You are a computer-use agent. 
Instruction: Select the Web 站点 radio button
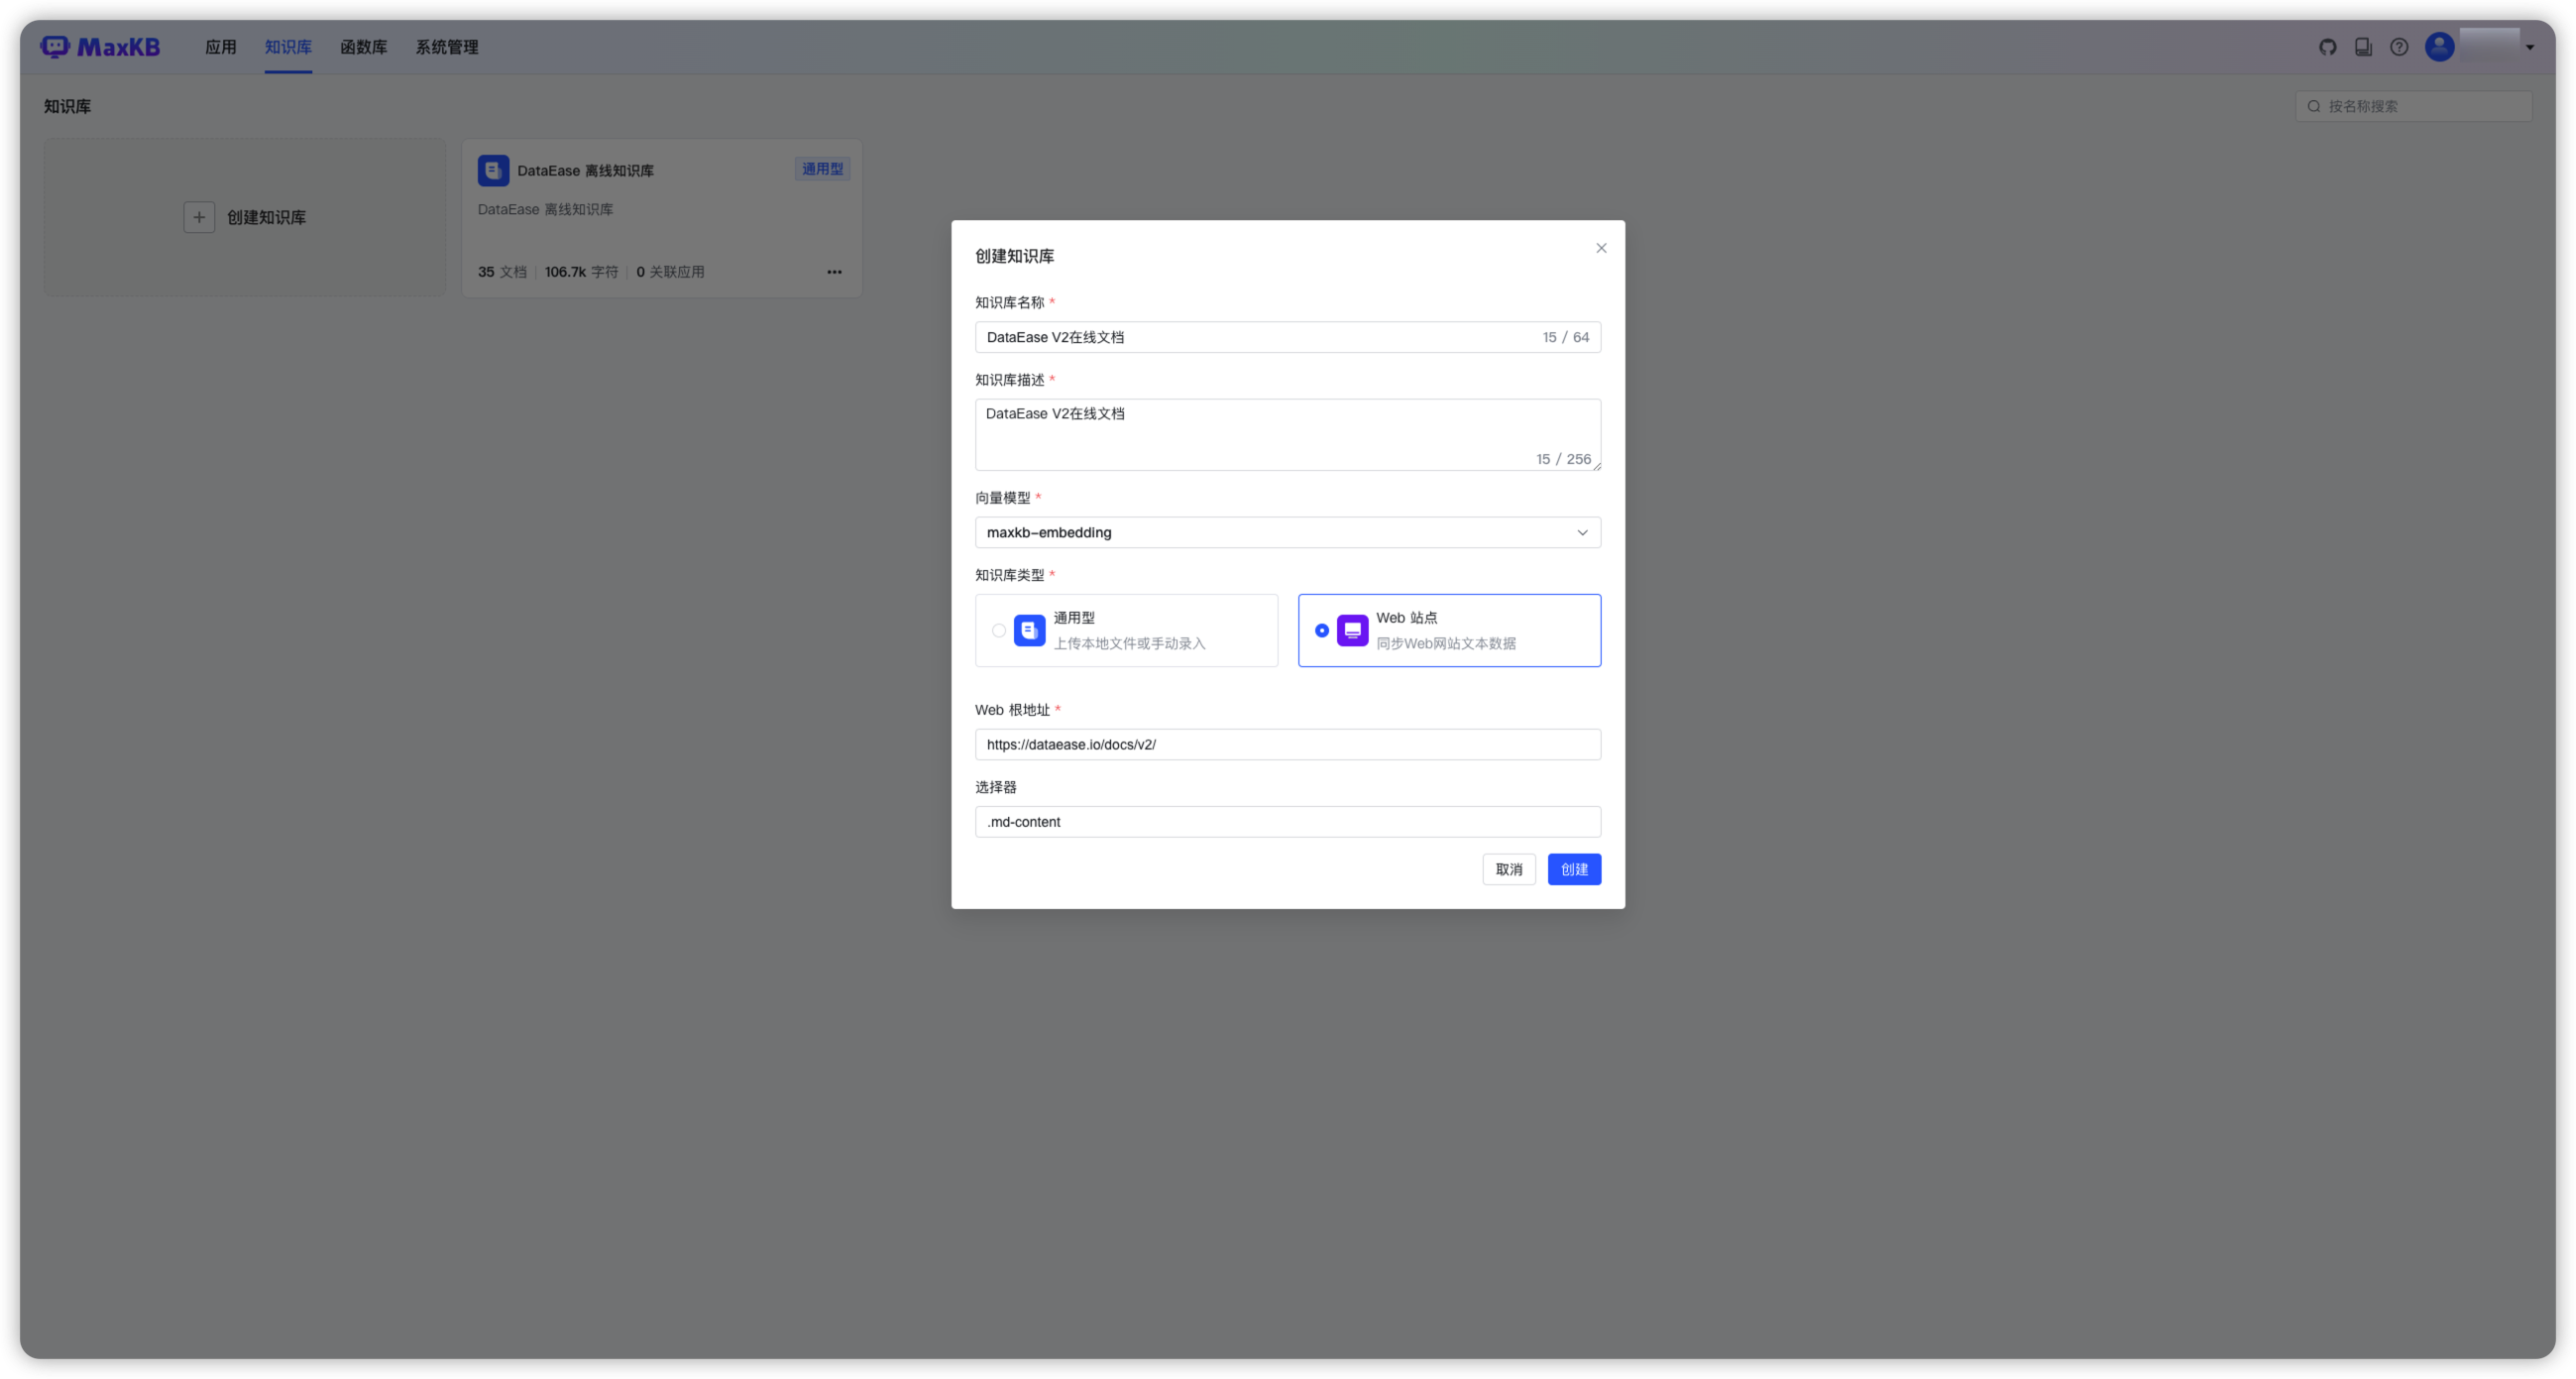(x=1322, y=630)
